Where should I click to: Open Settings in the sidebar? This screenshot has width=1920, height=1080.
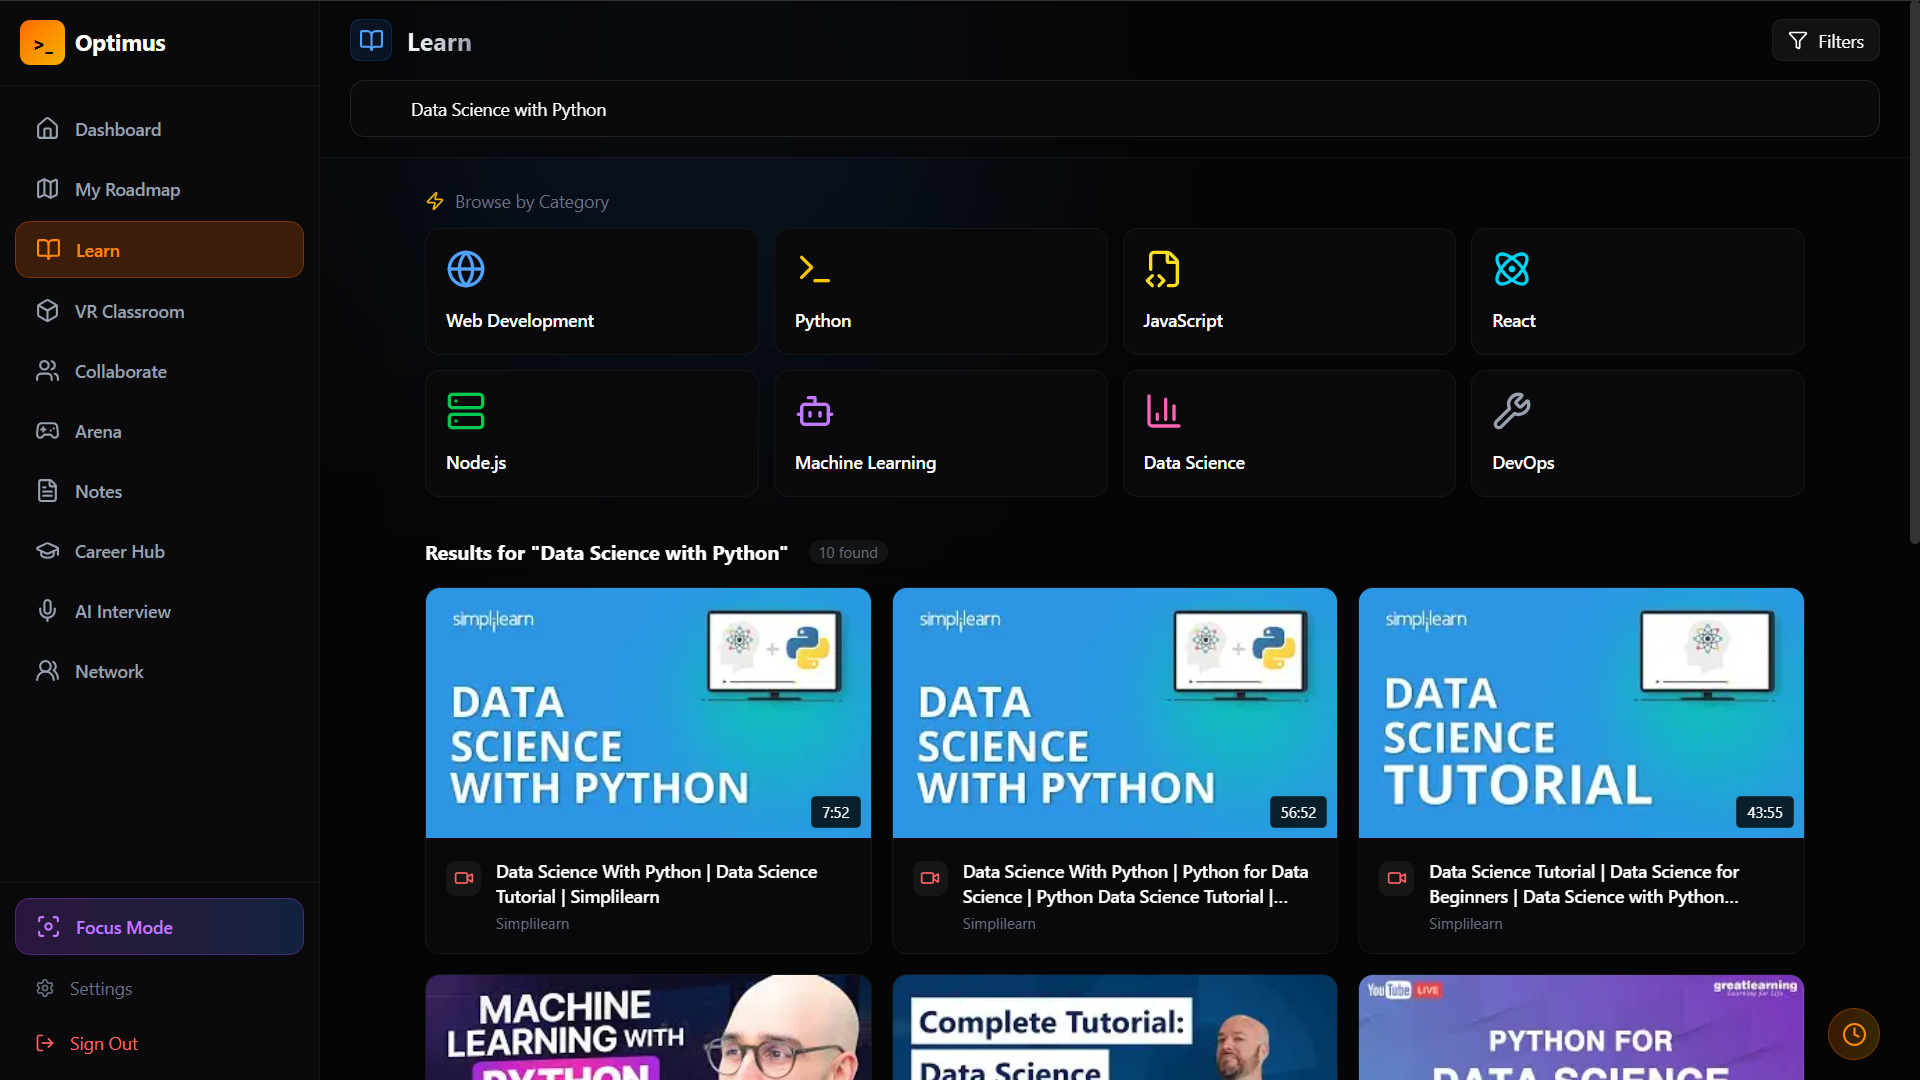click(x=100, y=989)
